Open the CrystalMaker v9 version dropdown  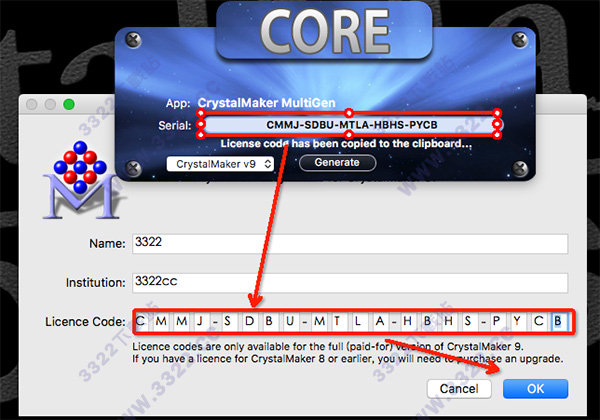click(x=220, y=164)
